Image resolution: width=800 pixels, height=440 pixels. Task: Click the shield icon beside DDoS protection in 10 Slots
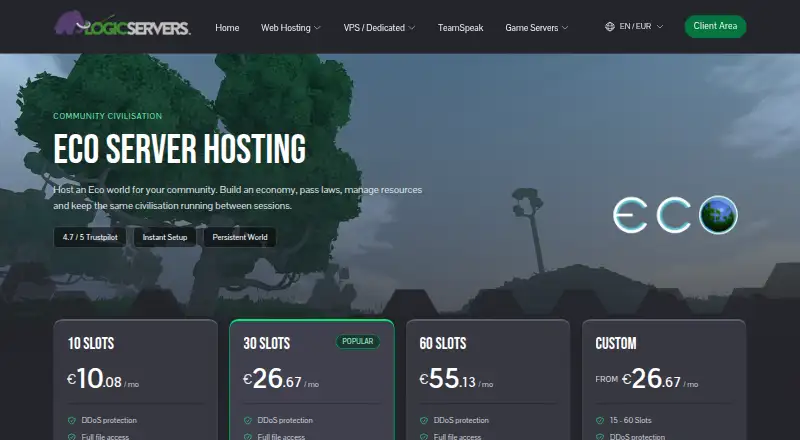(72, 421)
